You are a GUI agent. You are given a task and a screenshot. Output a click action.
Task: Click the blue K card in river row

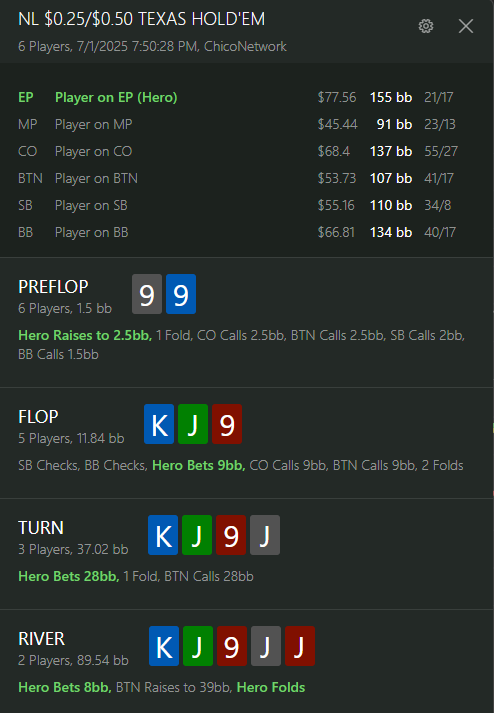(x=164, y=646)
